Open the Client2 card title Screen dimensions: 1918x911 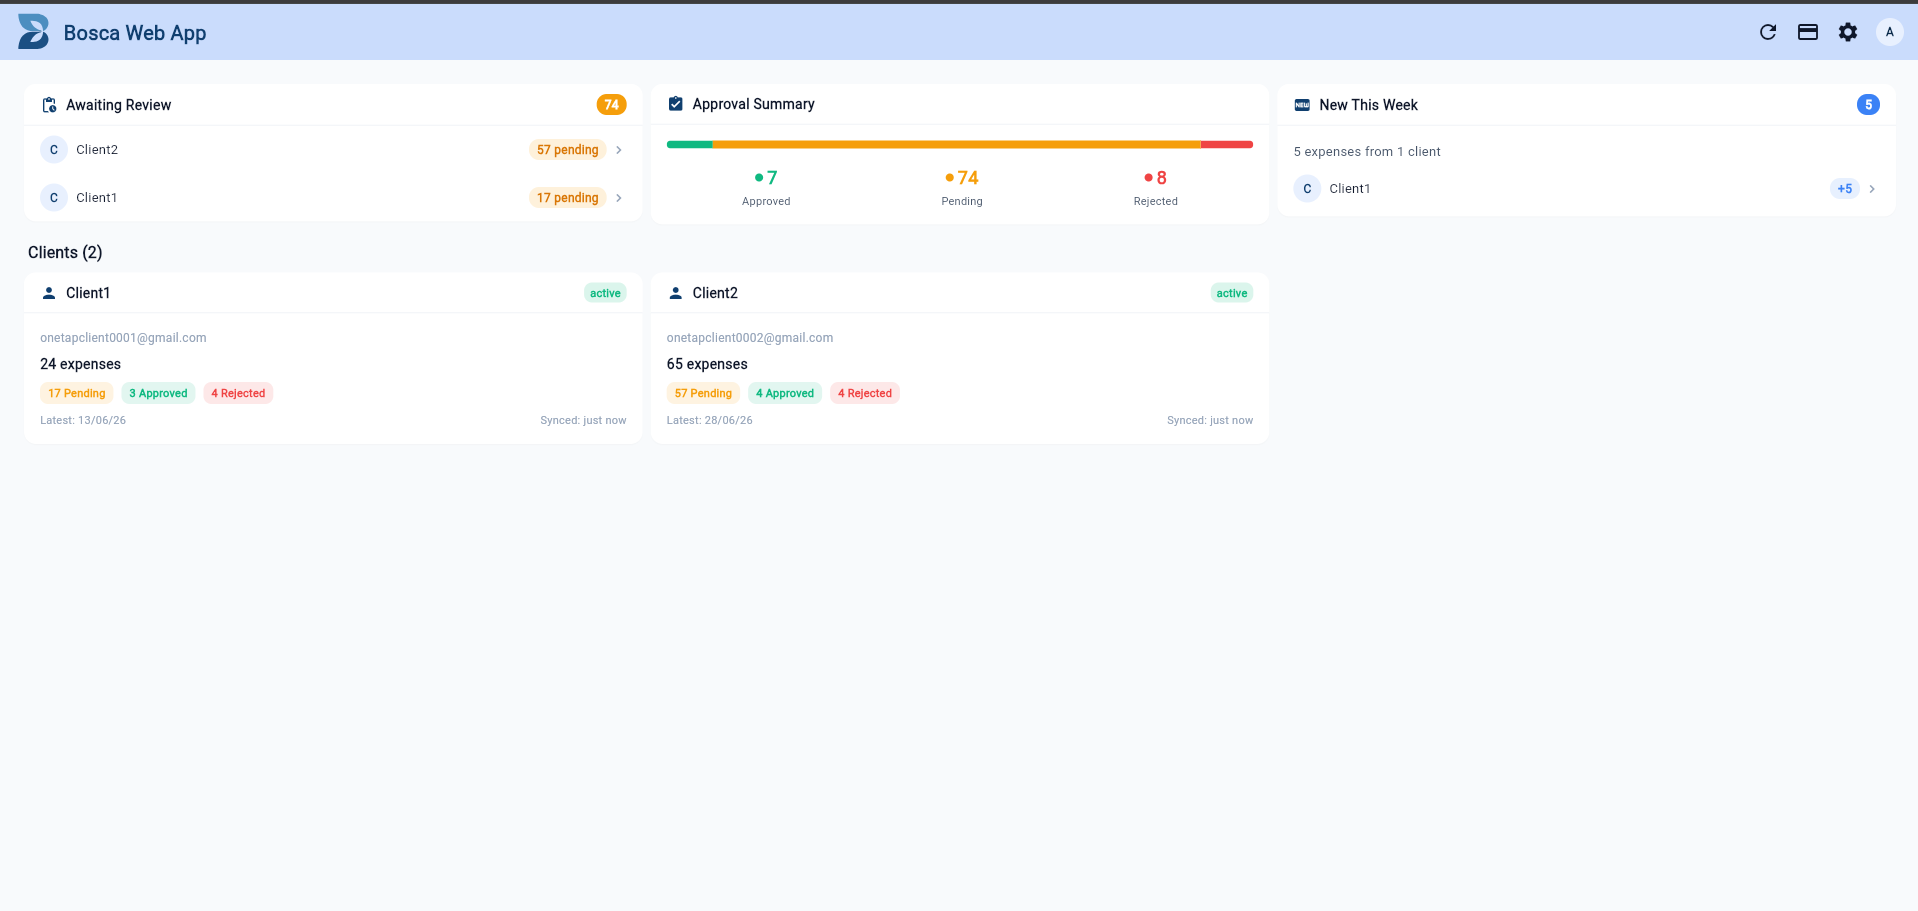click(715, 293)
